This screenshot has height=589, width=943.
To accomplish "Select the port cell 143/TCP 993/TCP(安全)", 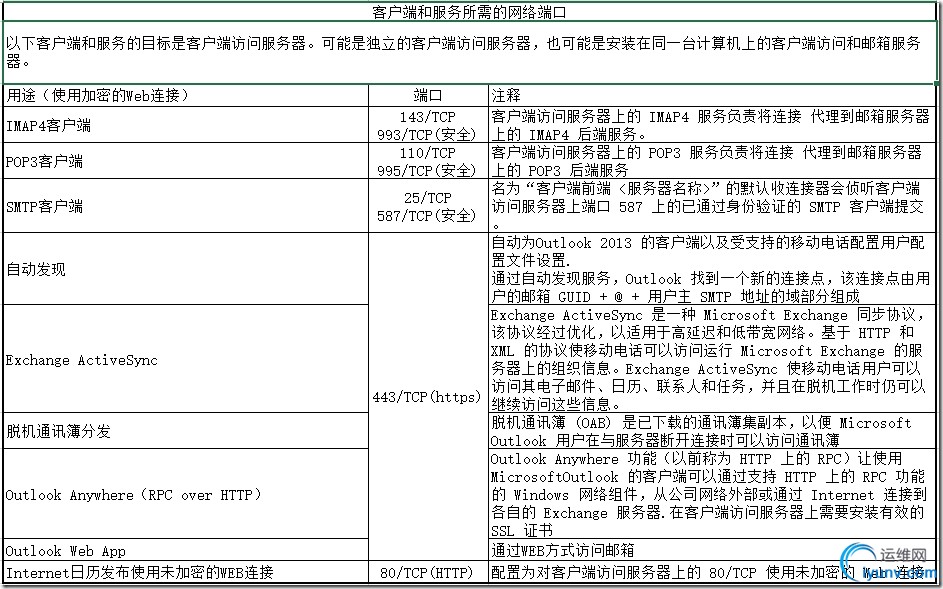I will [428, 125].
